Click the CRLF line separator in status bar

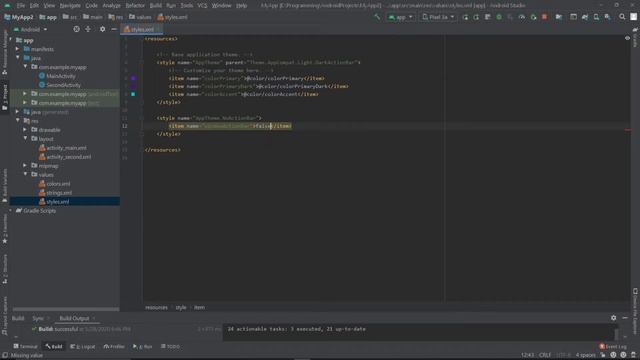pyautogui.click(x=545, y=355)
